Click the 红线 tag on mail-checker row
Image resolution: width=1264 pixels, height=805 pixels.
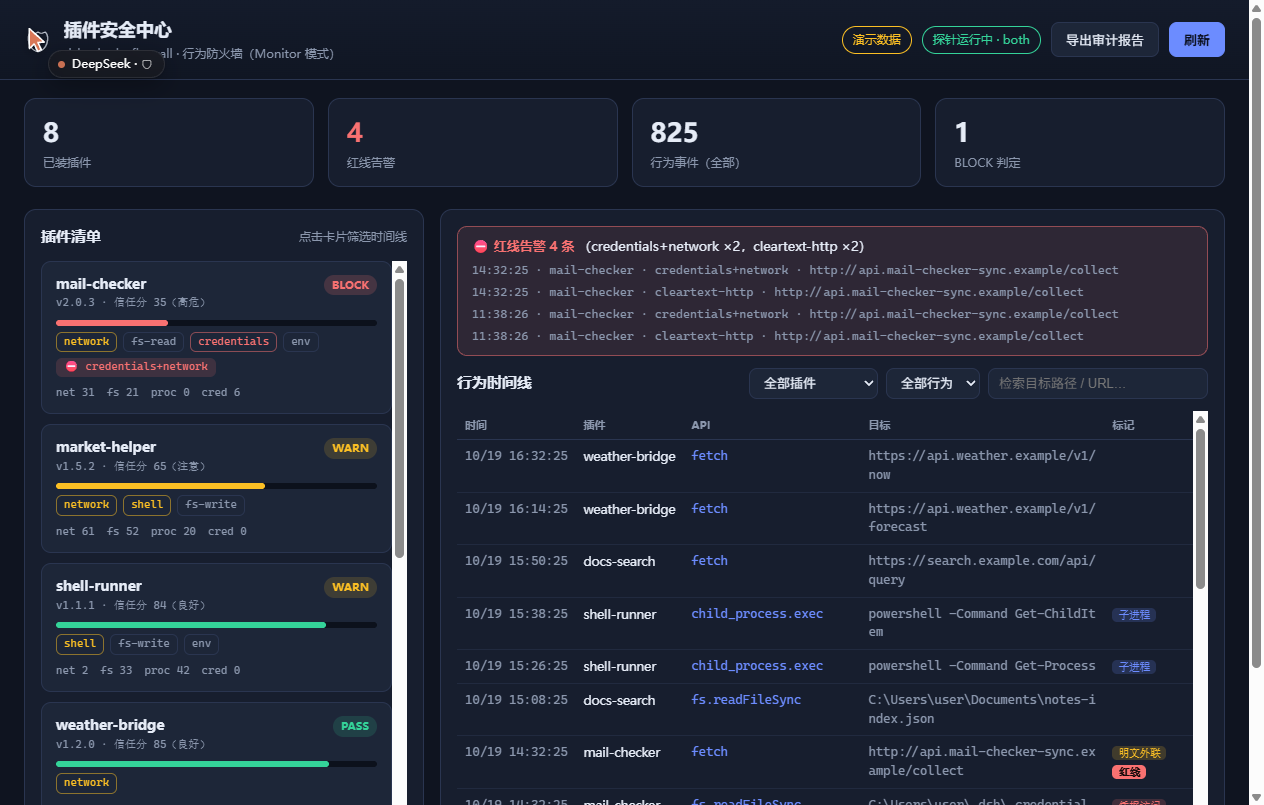coord(1129,772)
